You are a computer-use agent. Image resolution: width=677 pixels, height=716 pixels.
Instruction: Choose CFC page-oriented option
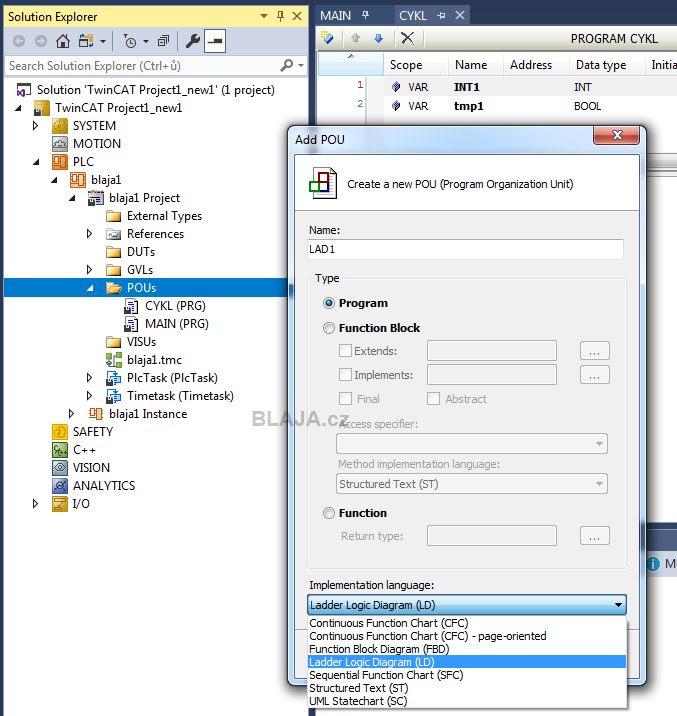467,636
